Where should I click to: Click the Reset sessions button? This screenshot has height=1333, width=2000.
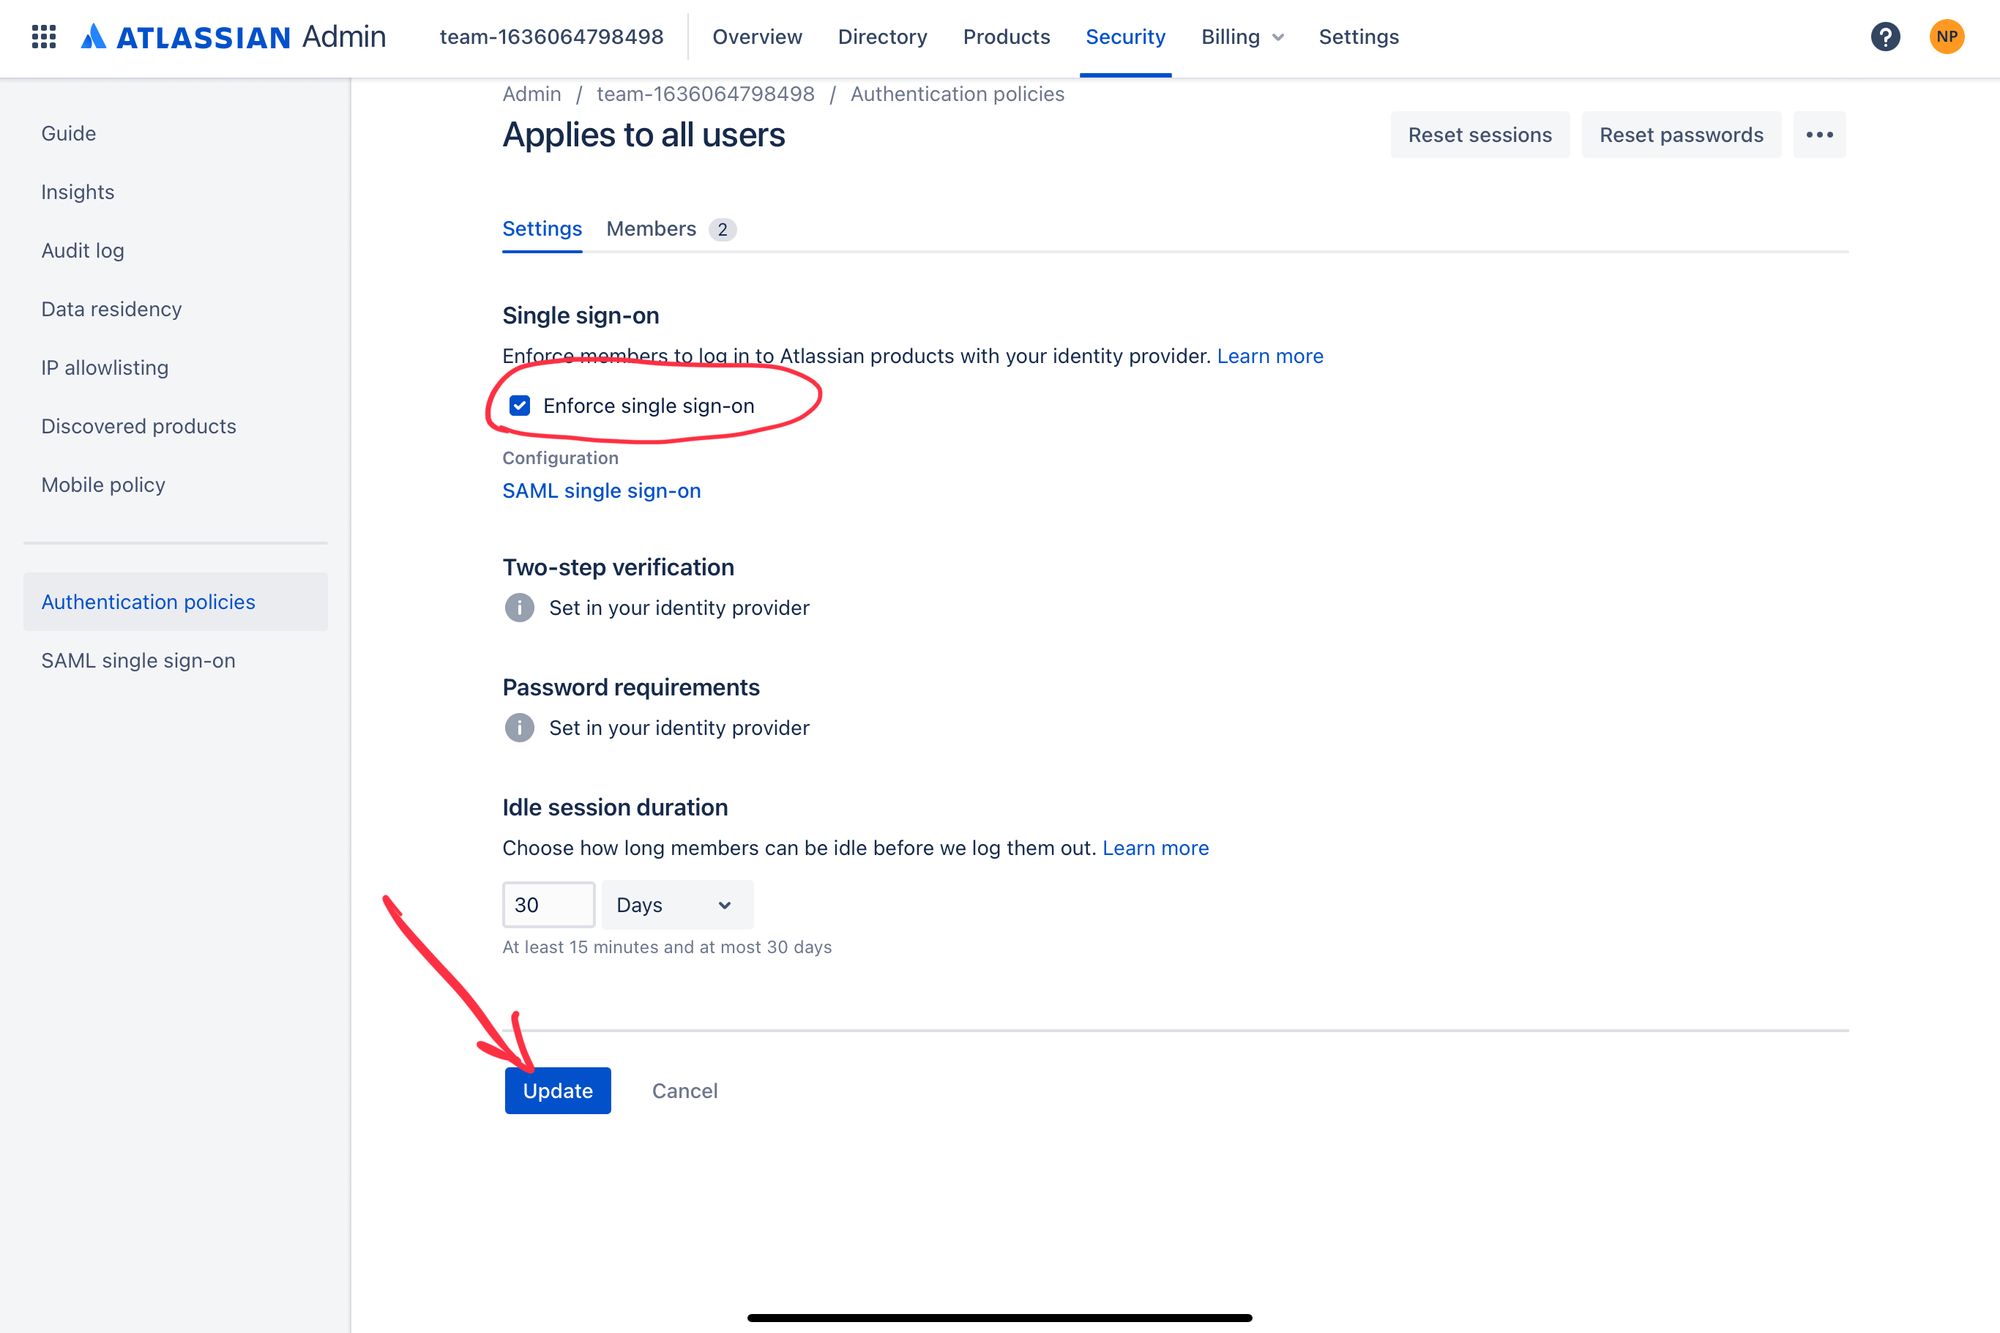(x=1480, y=135)
